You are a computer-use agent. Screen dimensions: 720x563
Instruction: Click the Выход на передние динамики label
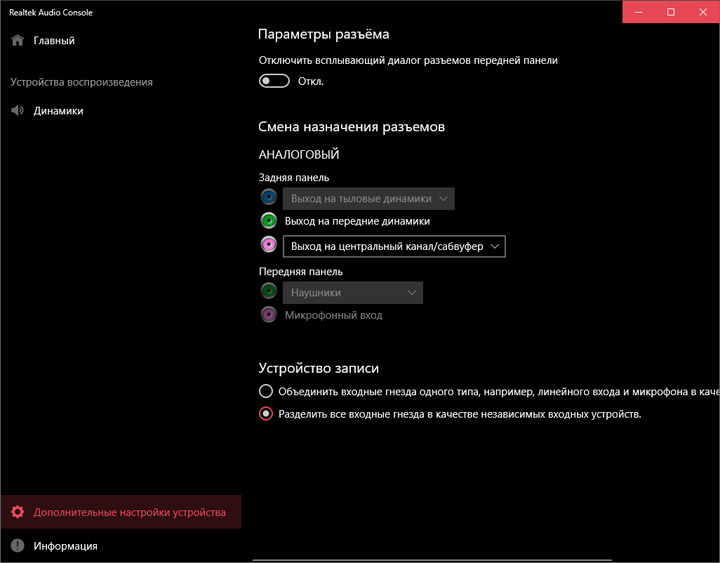click(357, 221)
